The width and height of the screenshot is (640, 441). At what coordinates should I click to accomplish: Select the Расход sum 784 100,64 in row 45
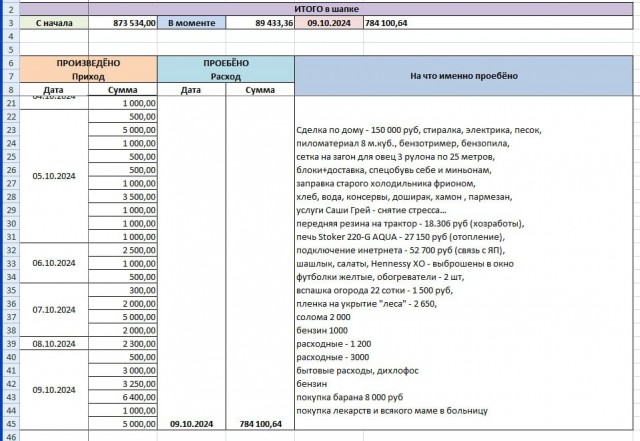click(260, 424)
